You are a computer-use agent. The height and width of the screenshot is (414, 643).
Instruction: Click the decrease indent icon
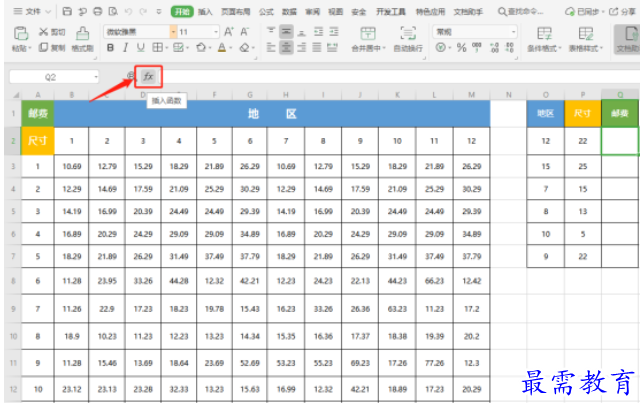pos(319,32)
